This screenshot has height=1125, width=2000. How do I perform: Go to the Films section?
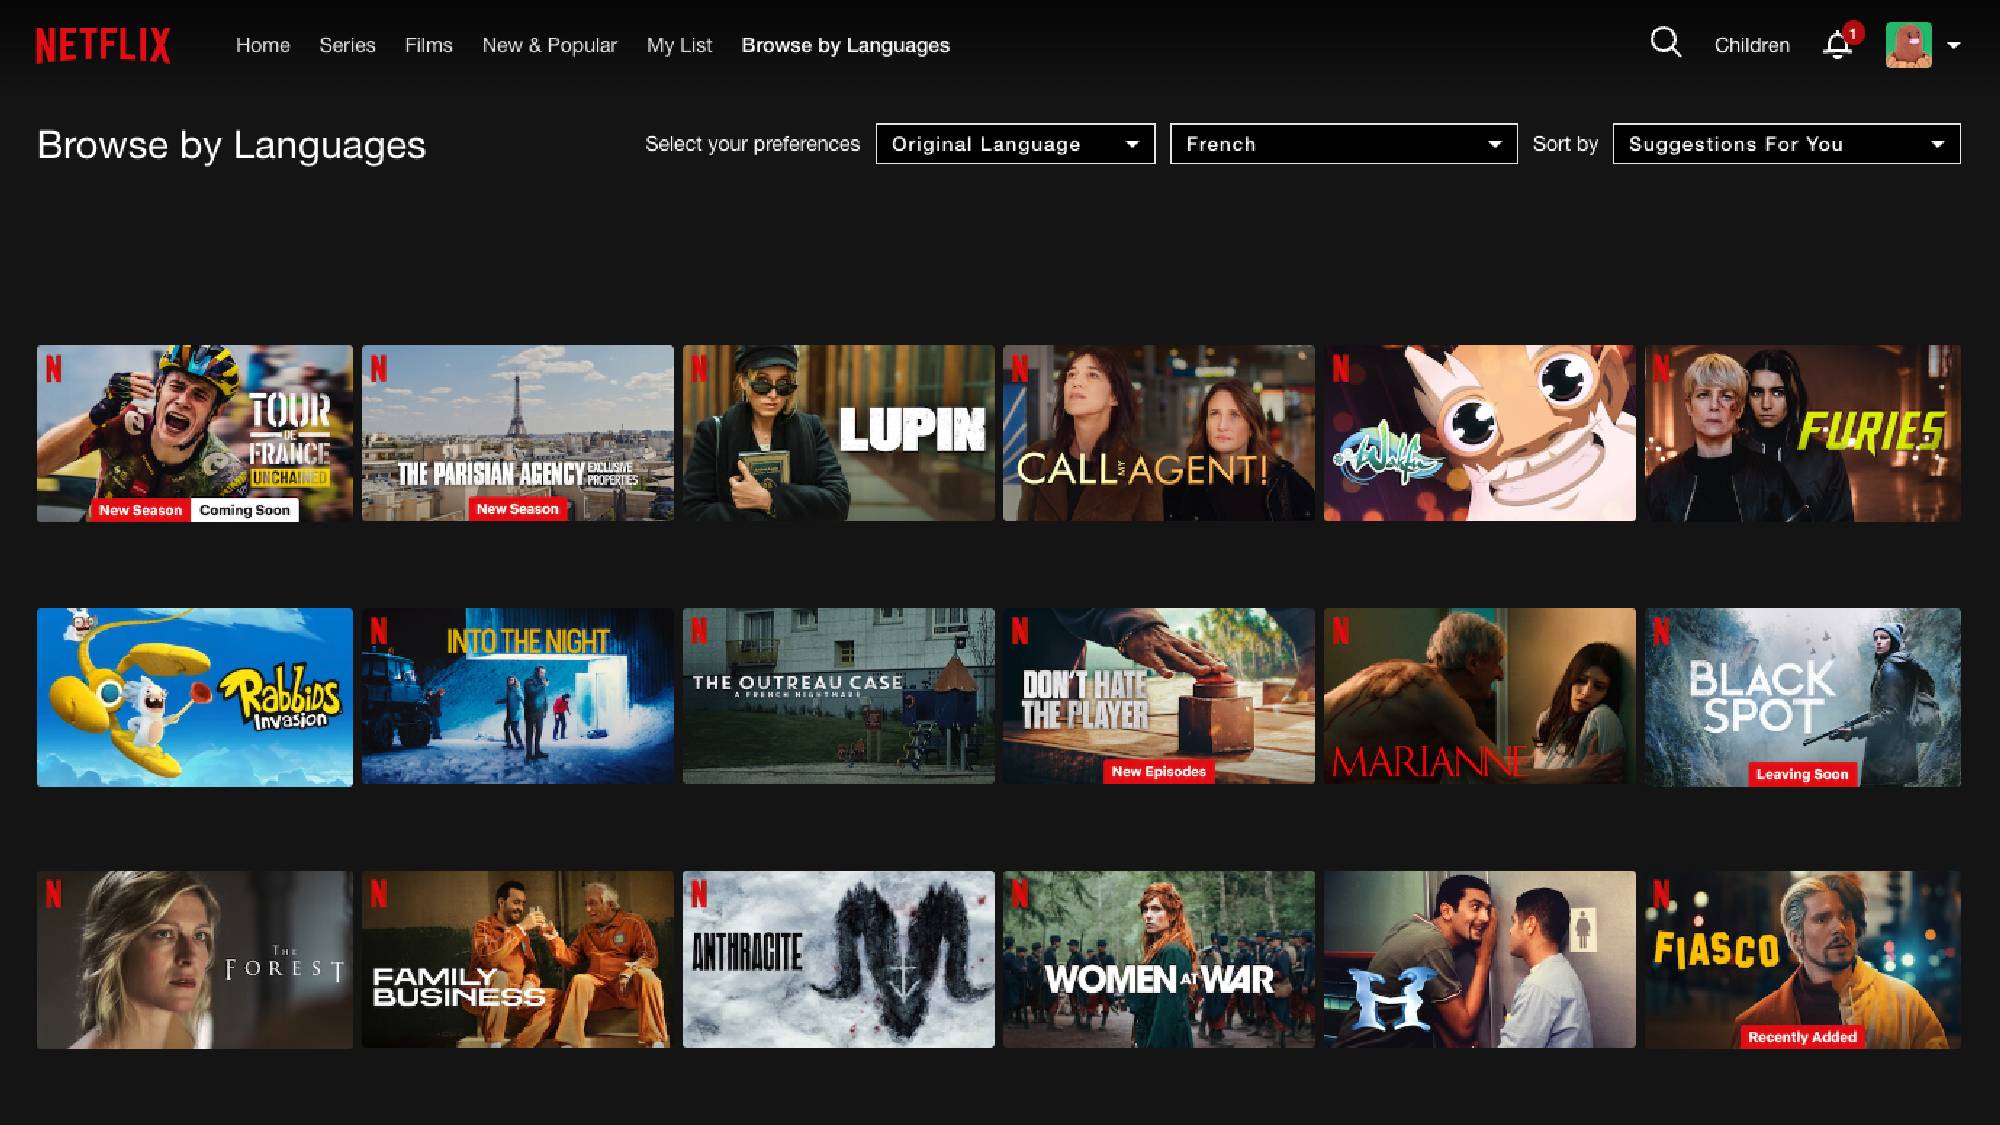(428, 45)
